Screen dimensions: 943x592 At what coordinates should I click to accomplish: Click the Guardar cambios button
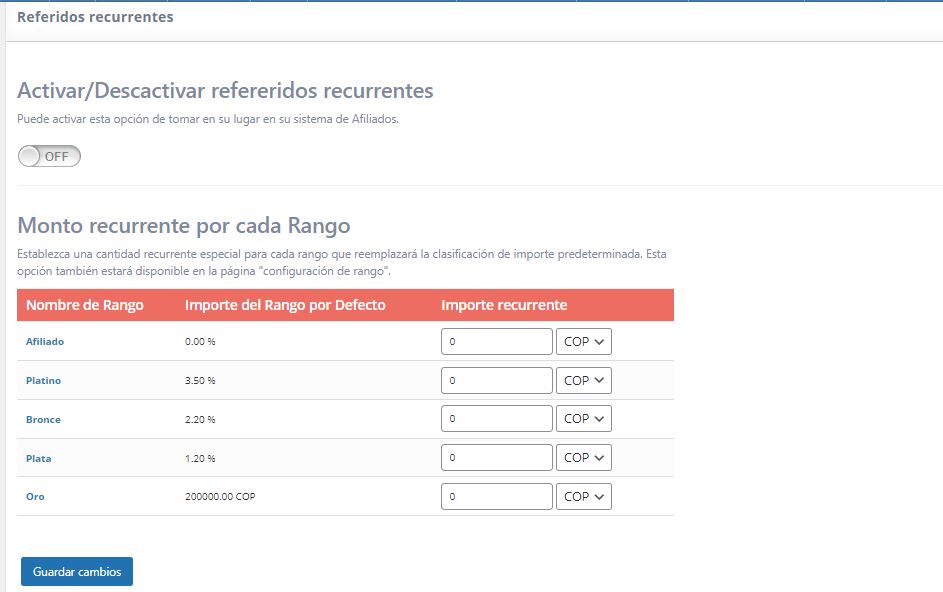click(x=77, y=571)
